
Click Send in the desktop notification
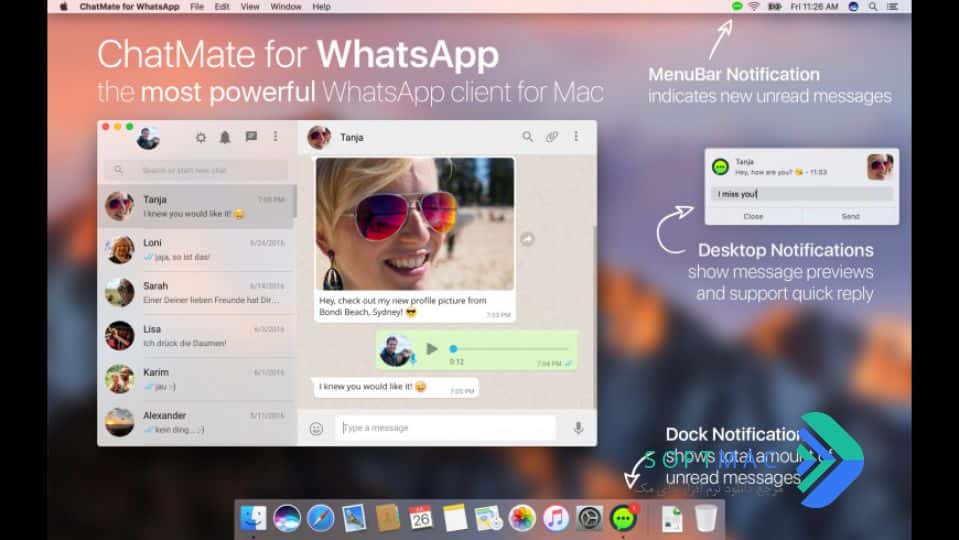coord(850,216)
